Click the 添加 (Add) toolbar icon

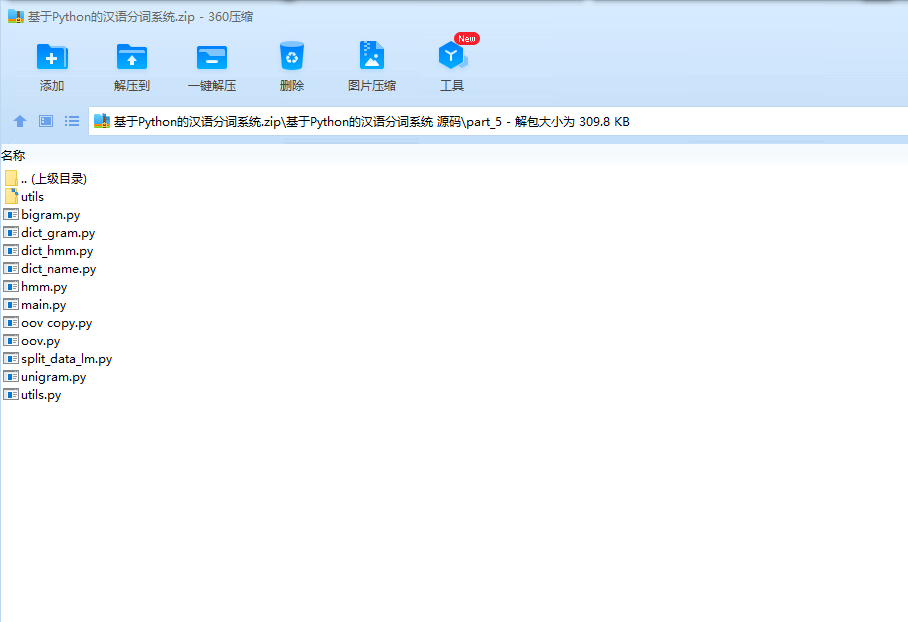[52, 57]
